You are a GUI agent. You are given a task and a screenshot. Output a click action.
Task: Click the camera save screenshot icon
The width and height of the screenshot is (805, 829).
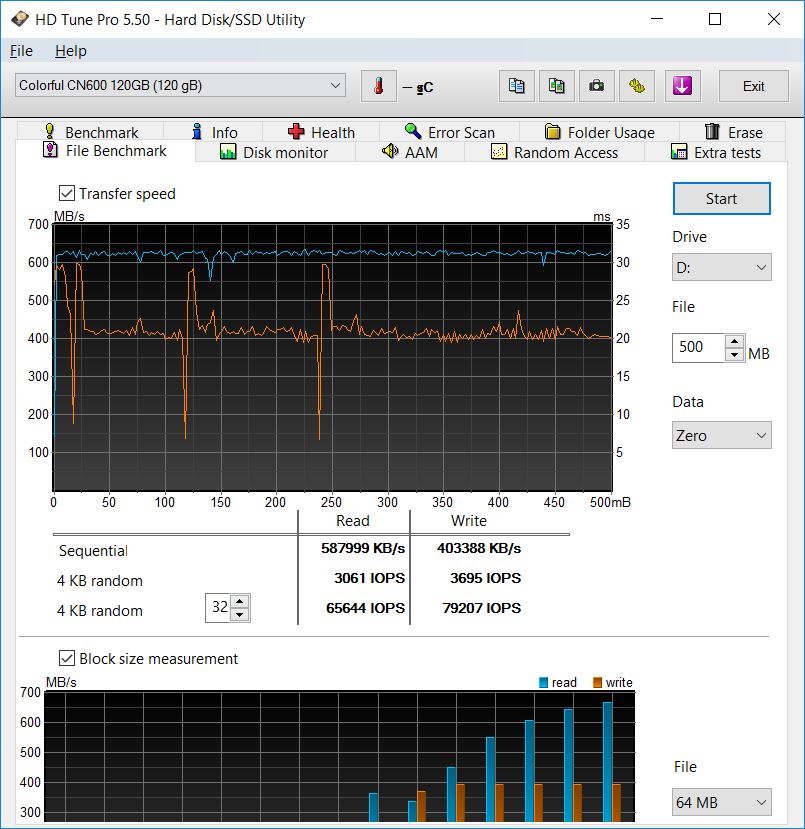pyautogui.click(x=596, y=86)
